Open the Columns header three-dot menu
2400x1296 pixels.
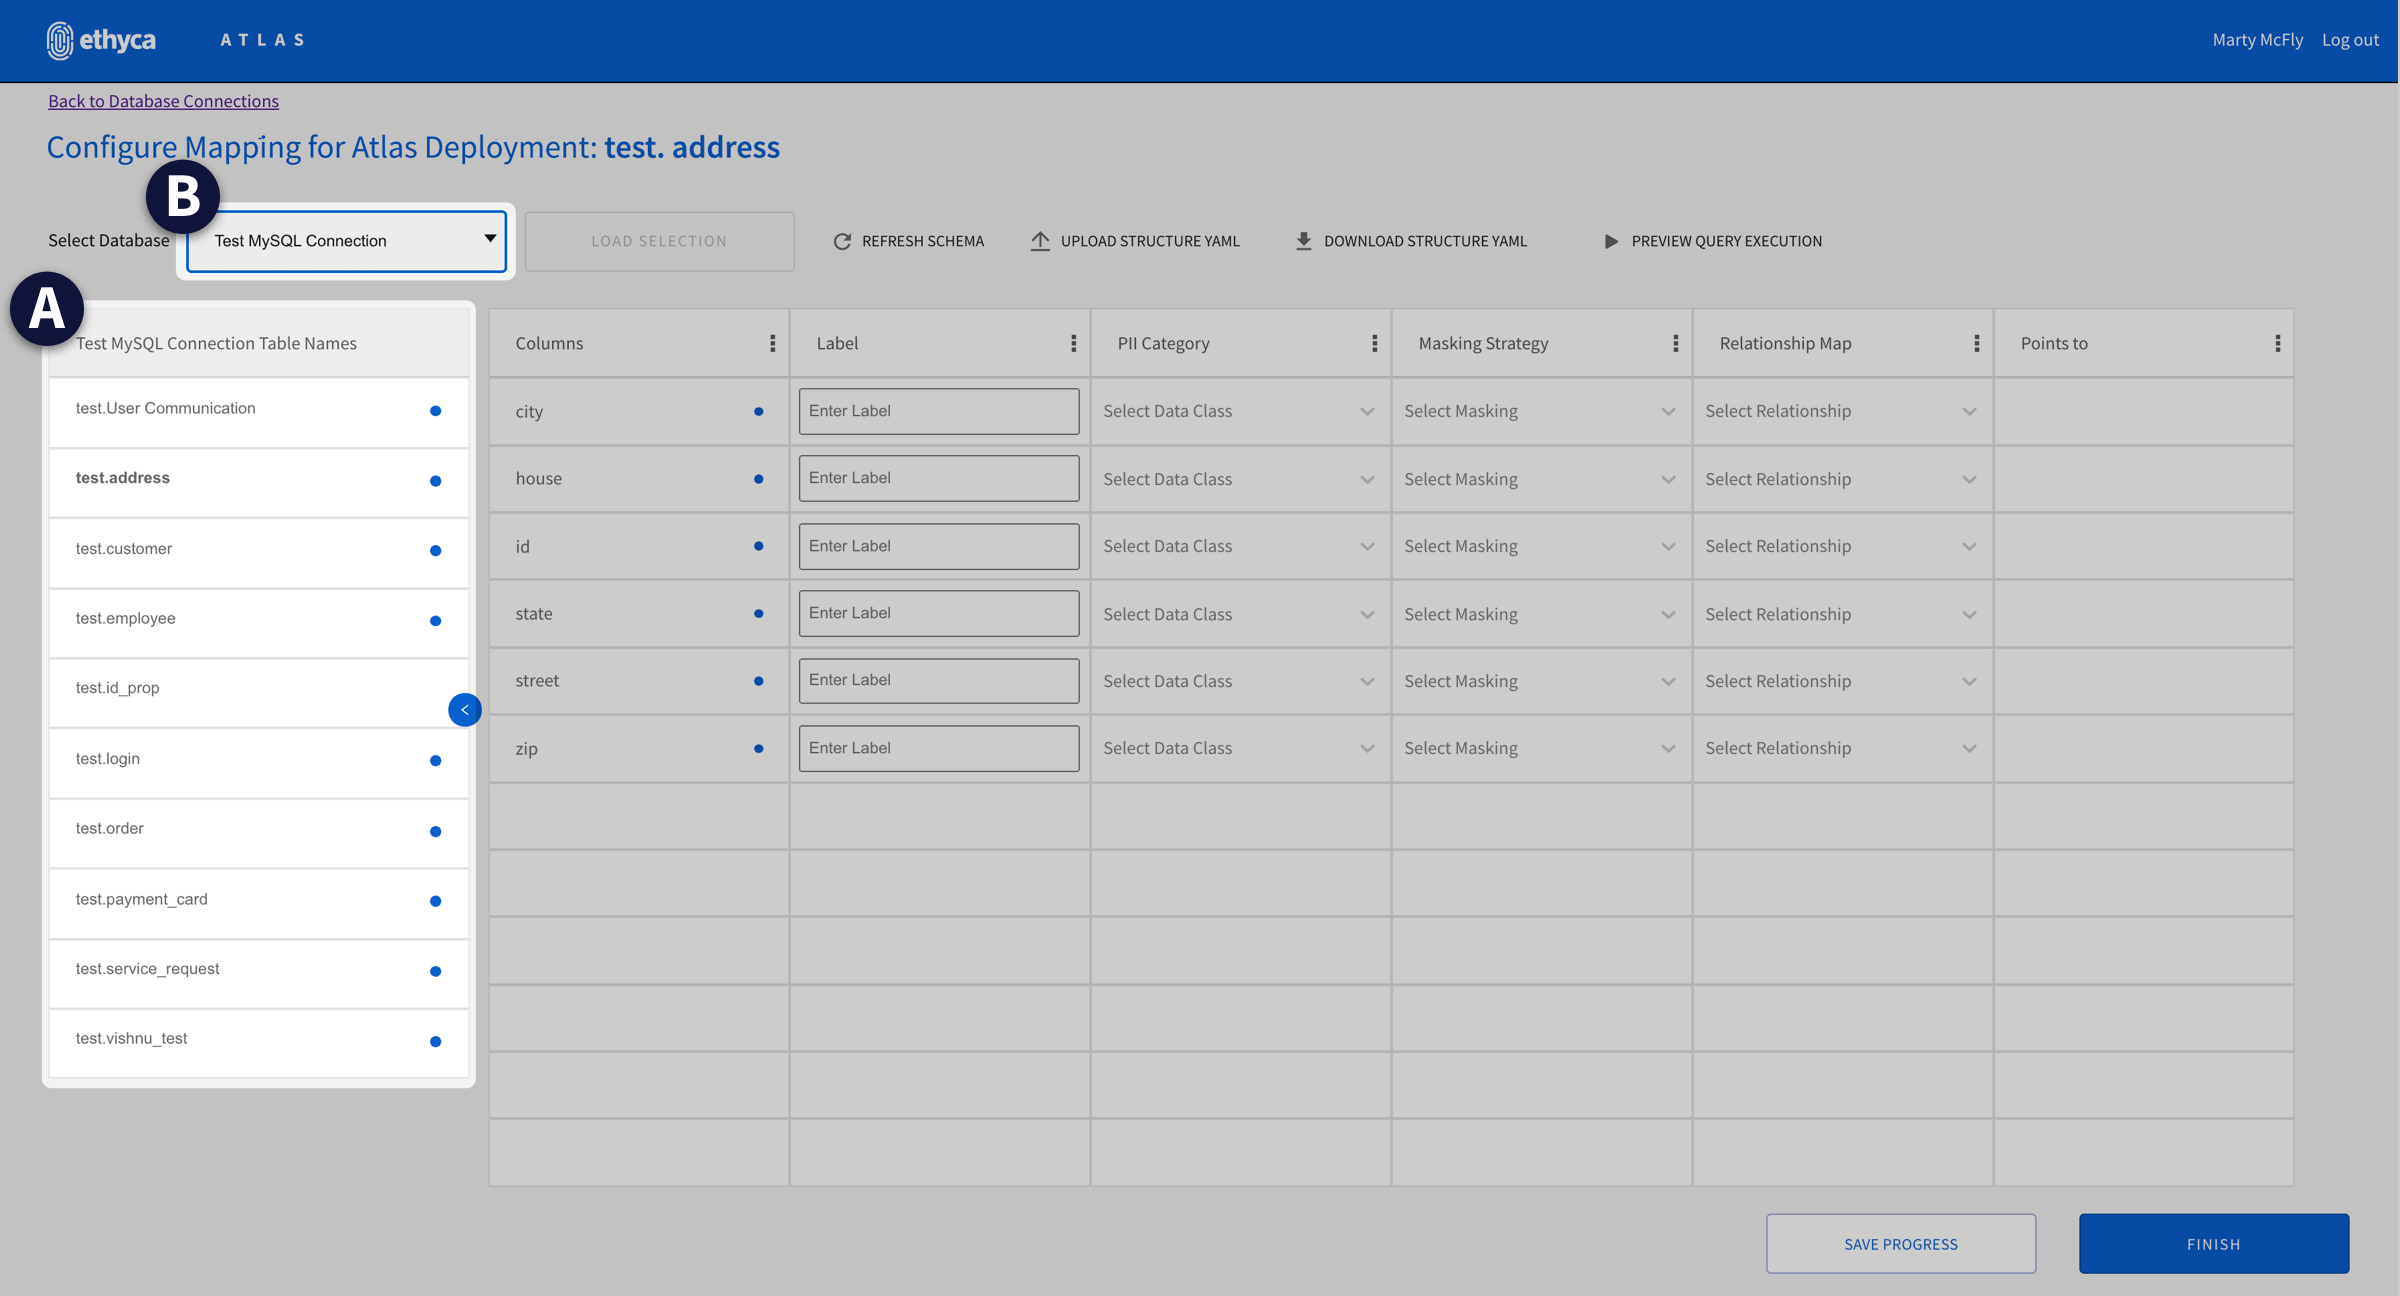[772, 343]
